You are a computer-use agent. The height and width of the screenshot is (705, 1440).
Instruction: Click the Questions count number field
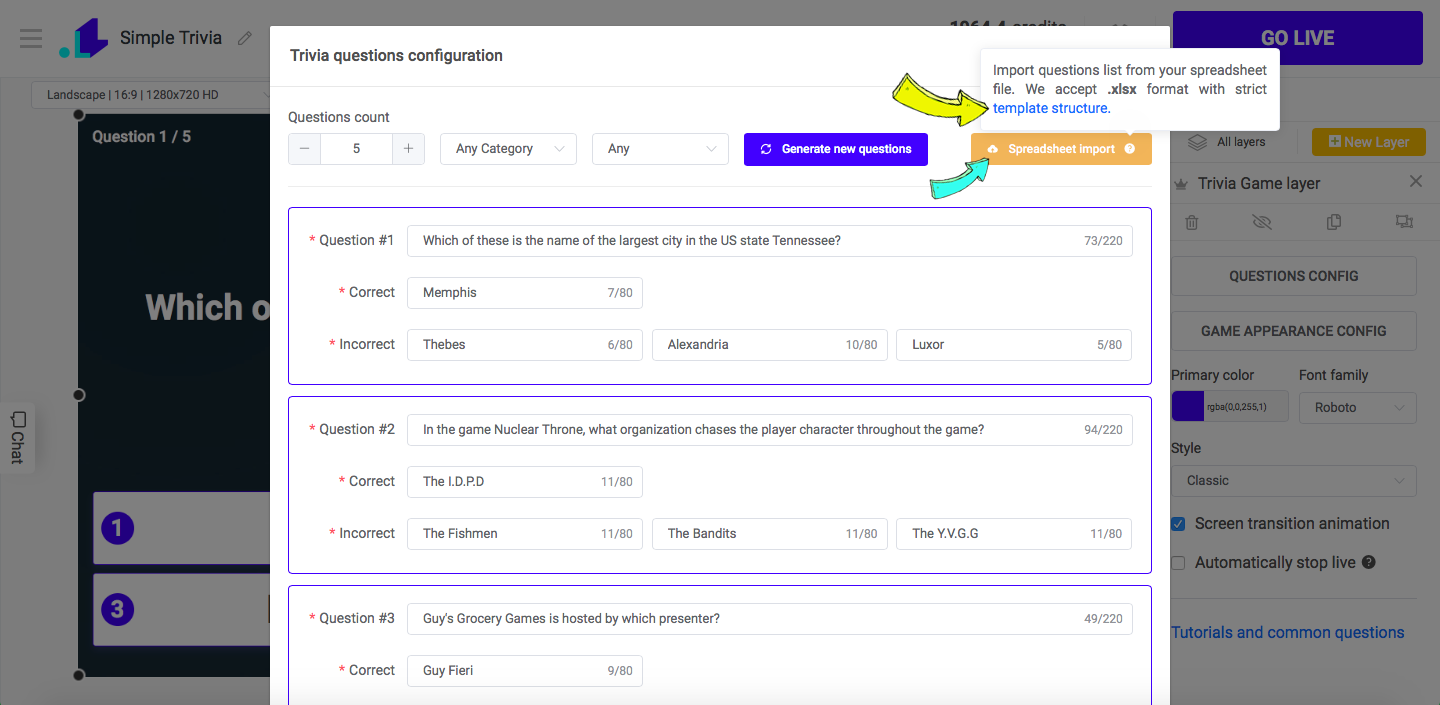356,149
